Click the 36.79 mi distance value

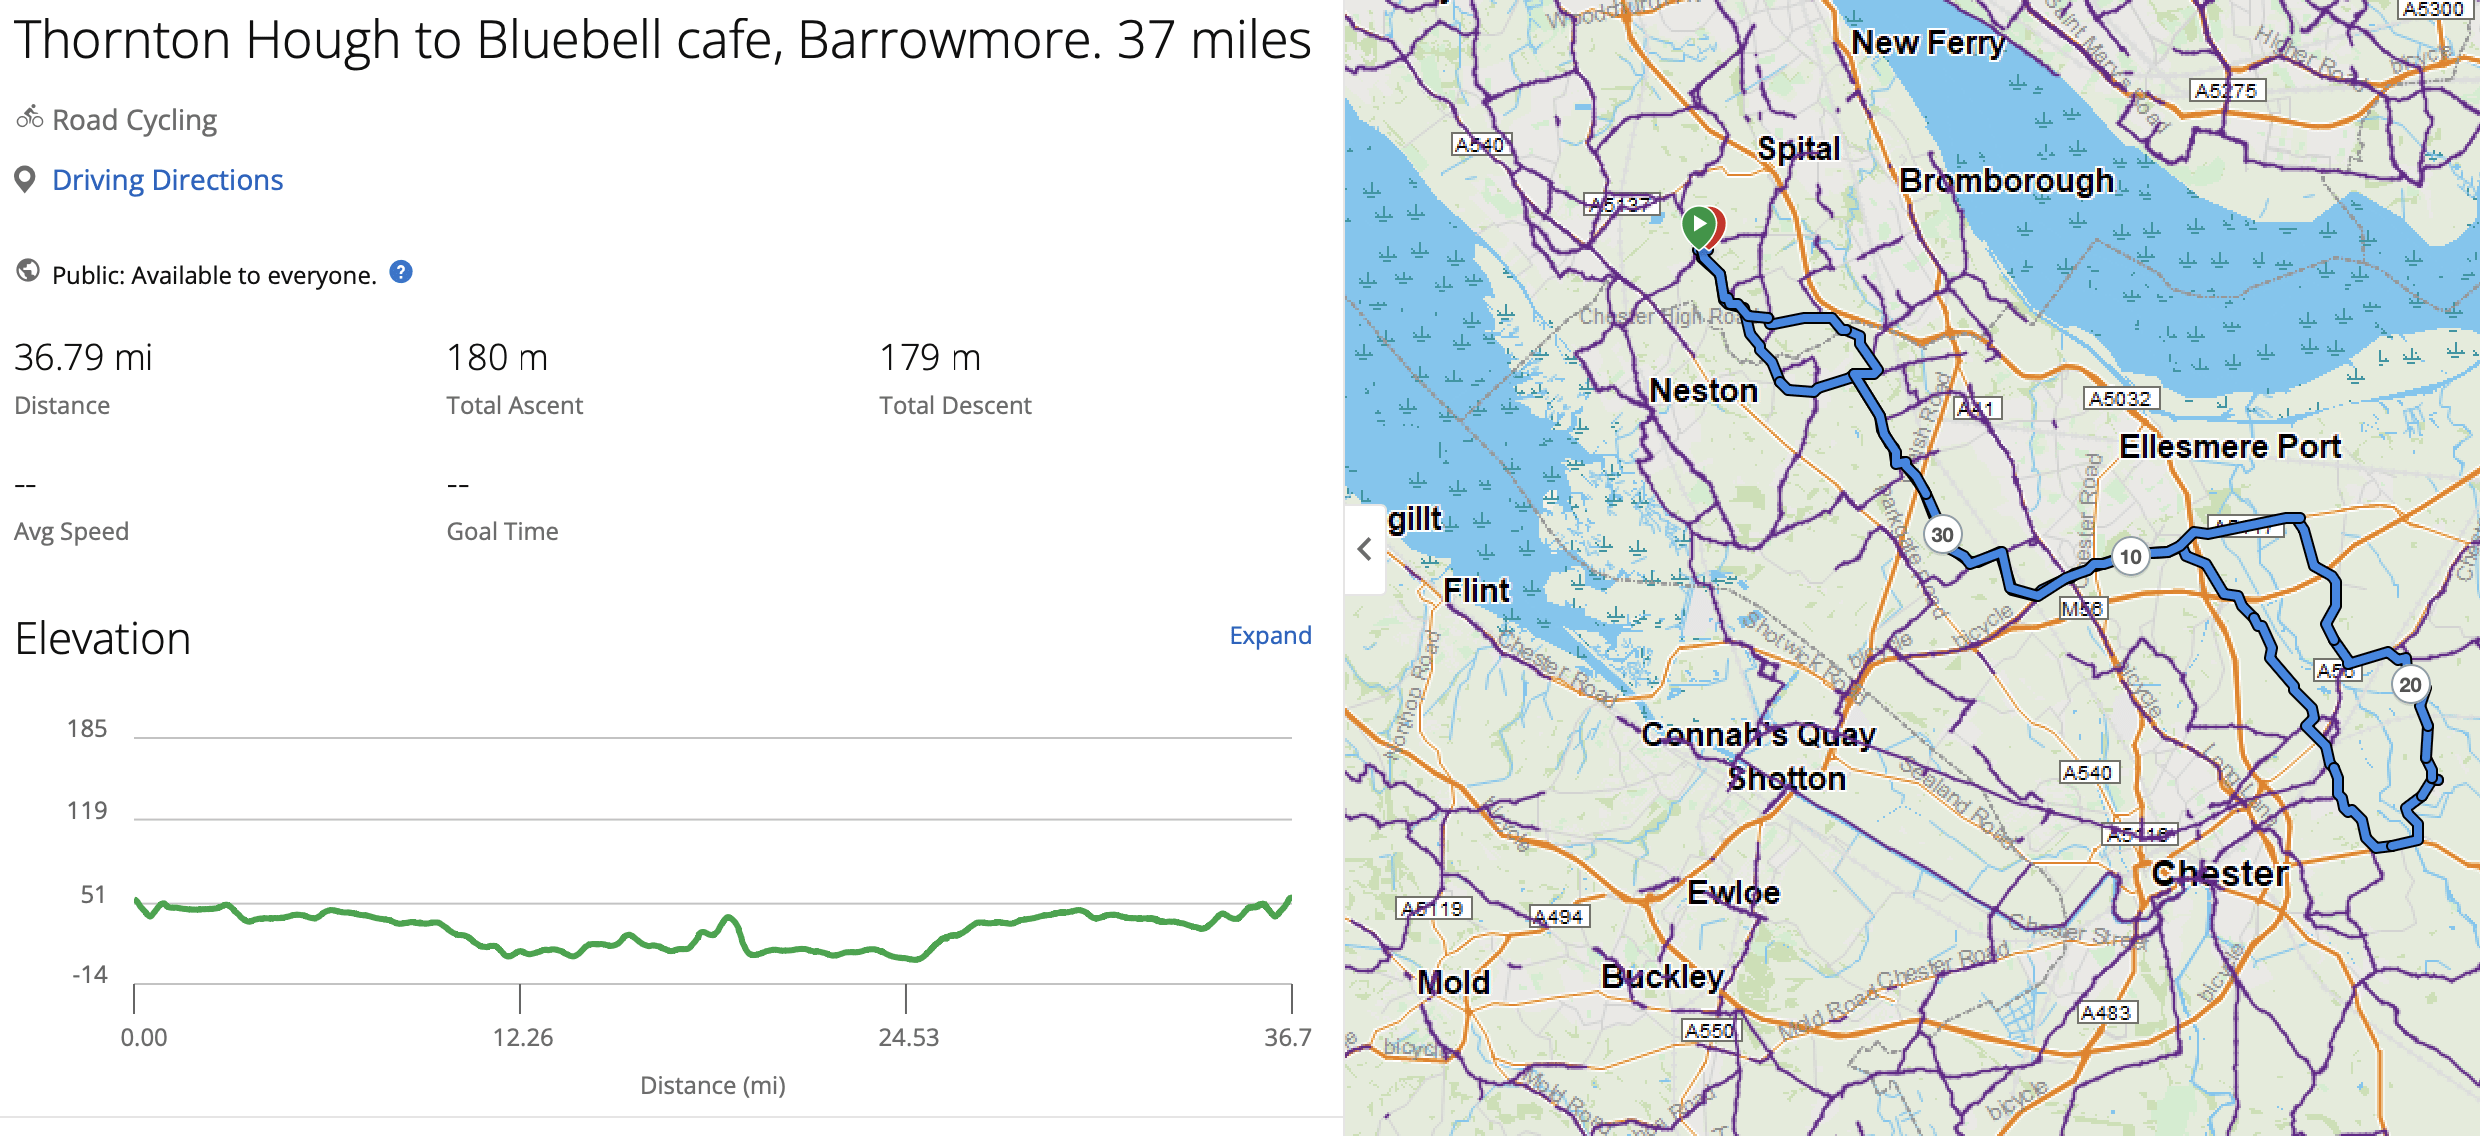(x=83, y=358)
